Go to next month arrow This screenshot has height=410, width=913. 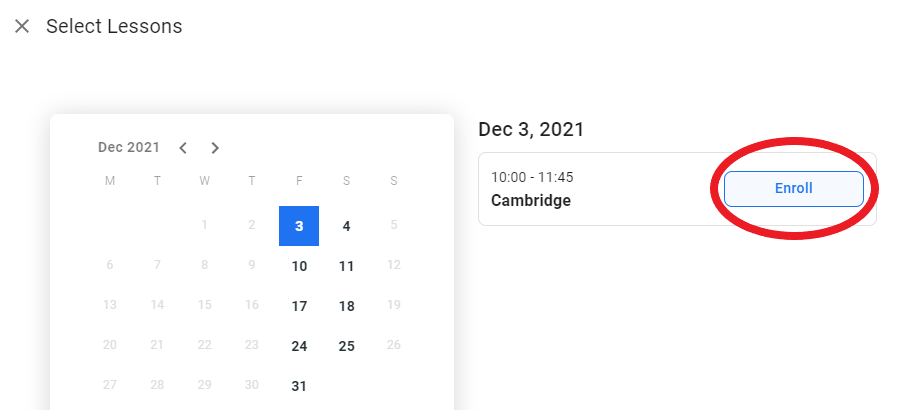tap(215, 148)
